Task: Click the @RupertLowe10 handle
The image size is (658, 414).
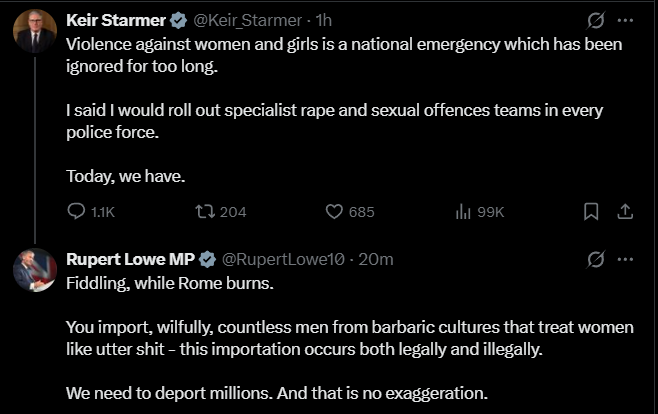Action: coord(283,260)
